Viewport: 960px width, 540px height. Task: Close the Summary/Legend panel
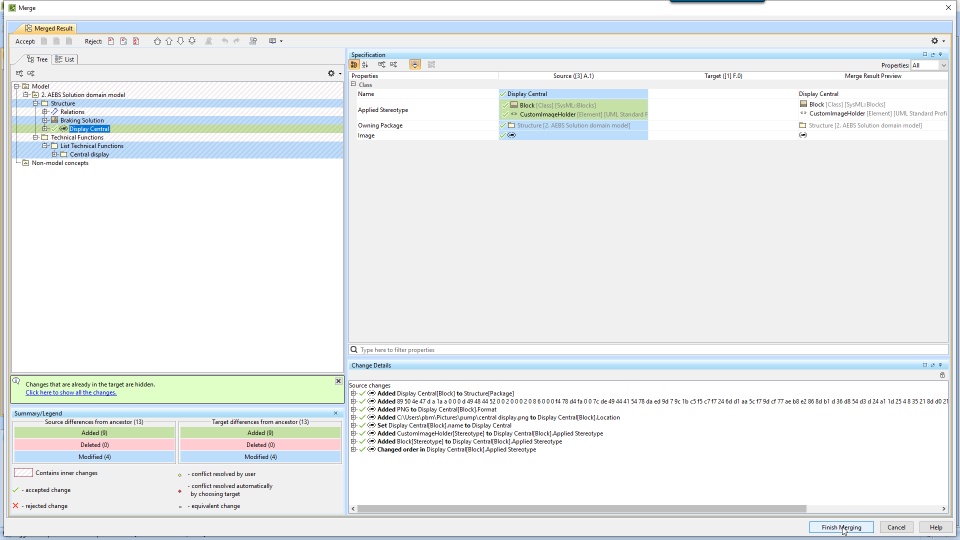pos(336,413)
